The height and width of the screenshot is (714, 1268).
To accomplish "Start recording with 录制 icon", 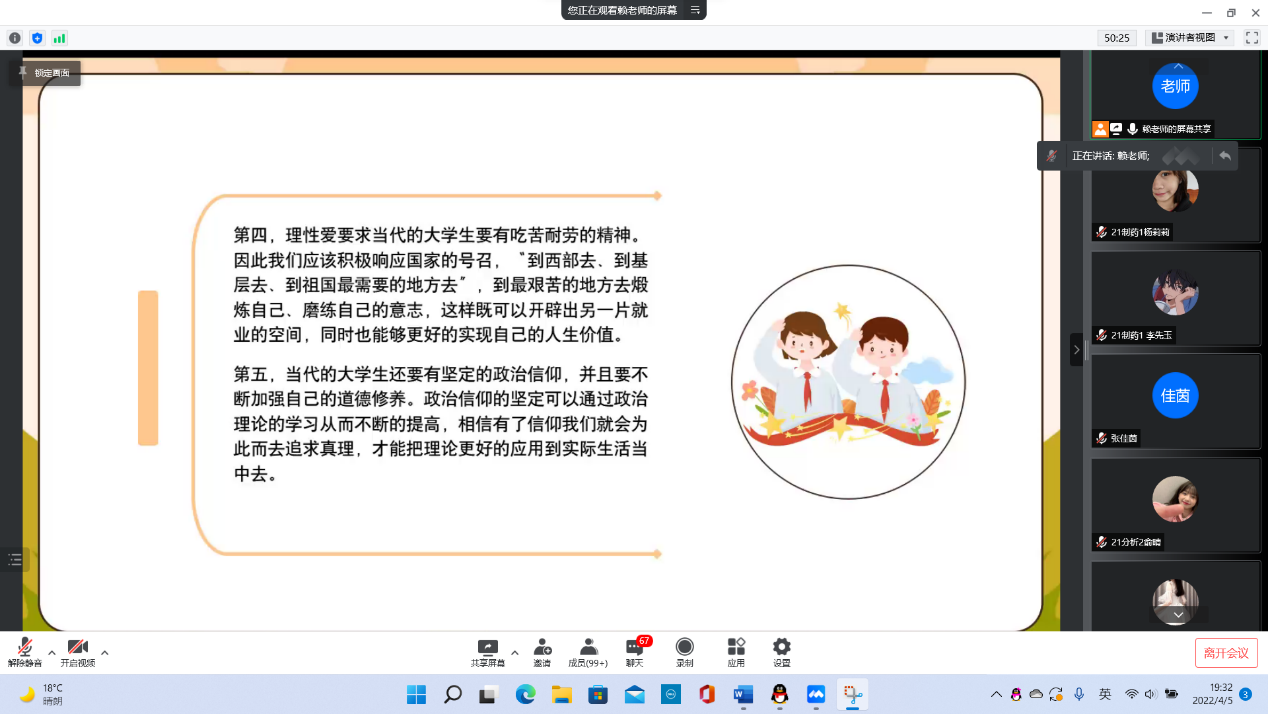I will coord(685,652).
